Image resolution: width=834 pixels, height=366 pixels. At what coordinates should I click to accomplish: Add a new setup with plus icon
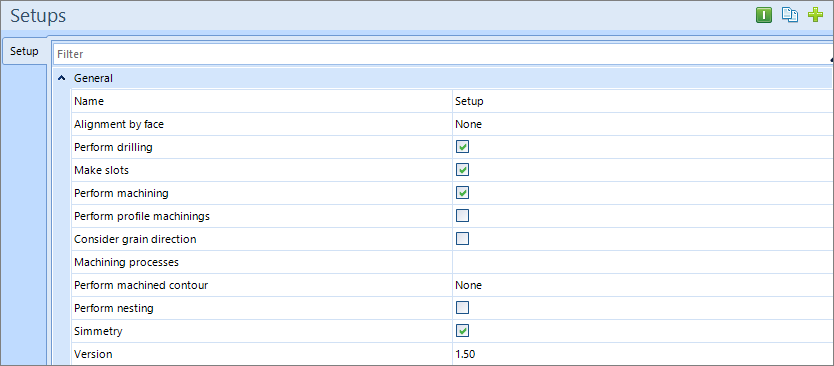point(815,15)
